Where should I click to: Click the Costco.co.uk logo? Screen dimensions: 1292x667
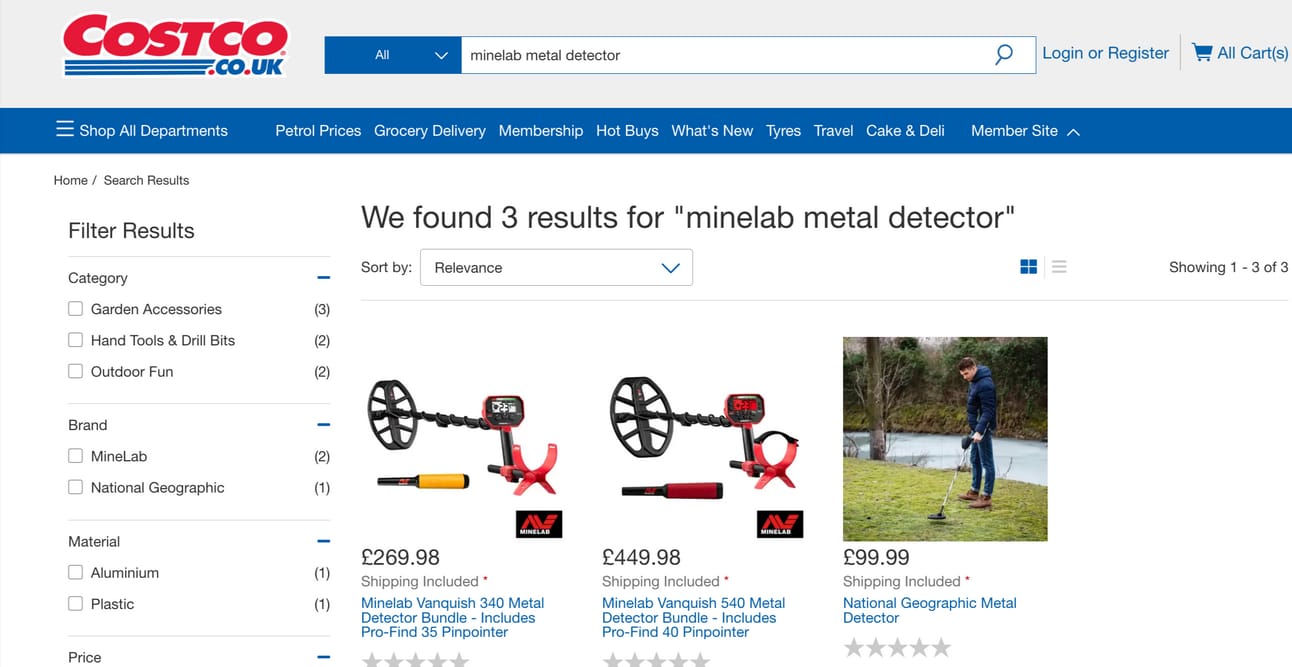pyautogui.click(x=175, y=45)
